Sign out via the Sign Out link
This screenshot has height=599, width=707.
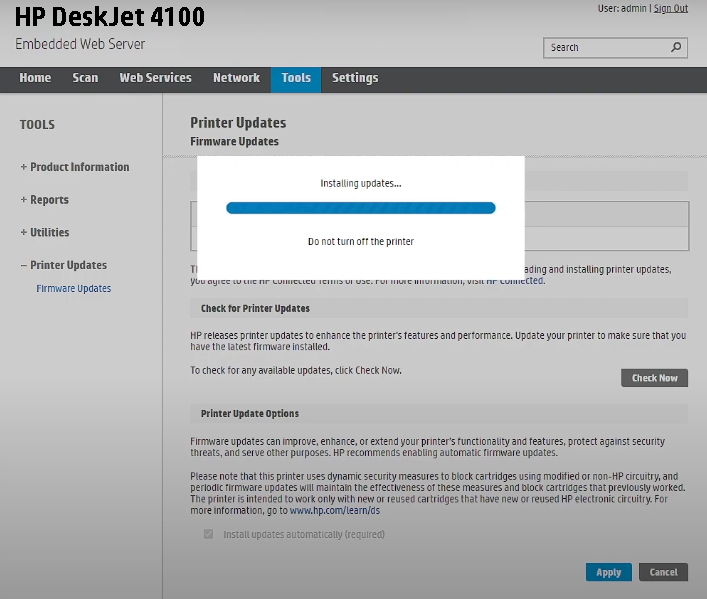point(670,8)
